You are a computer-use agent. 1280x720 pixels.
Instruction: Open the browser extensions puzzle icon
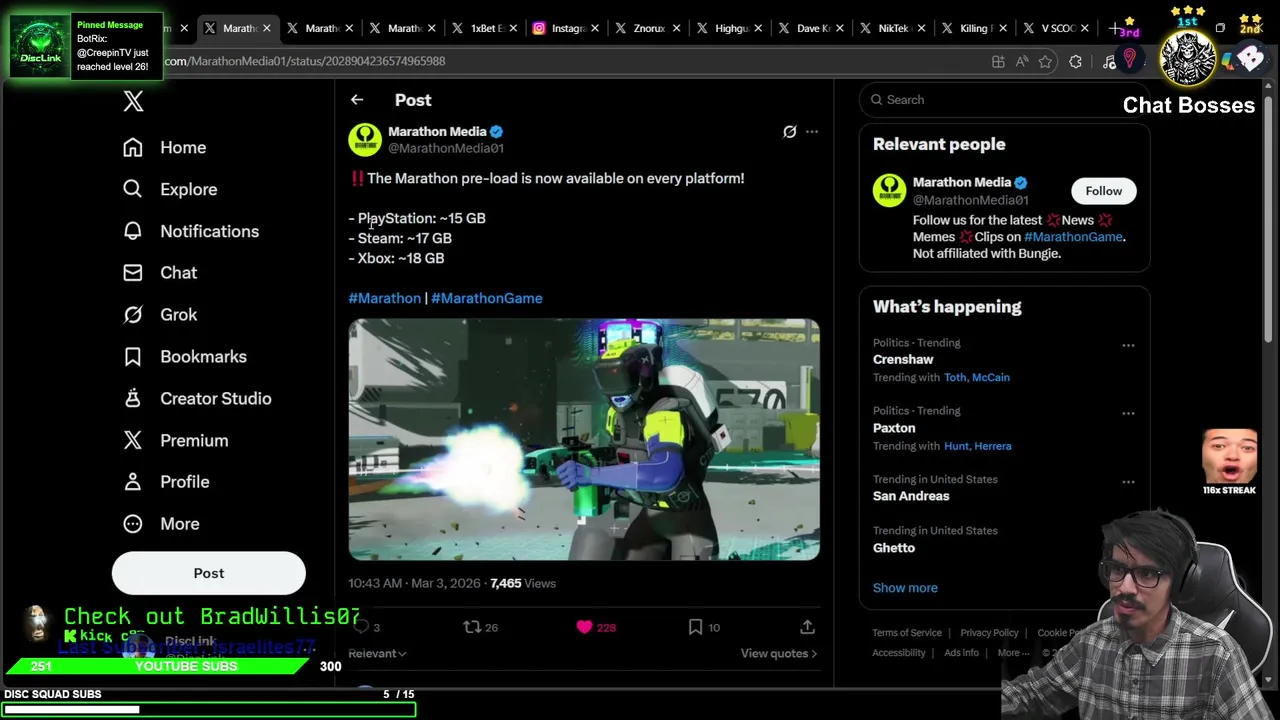[1075, 62]
